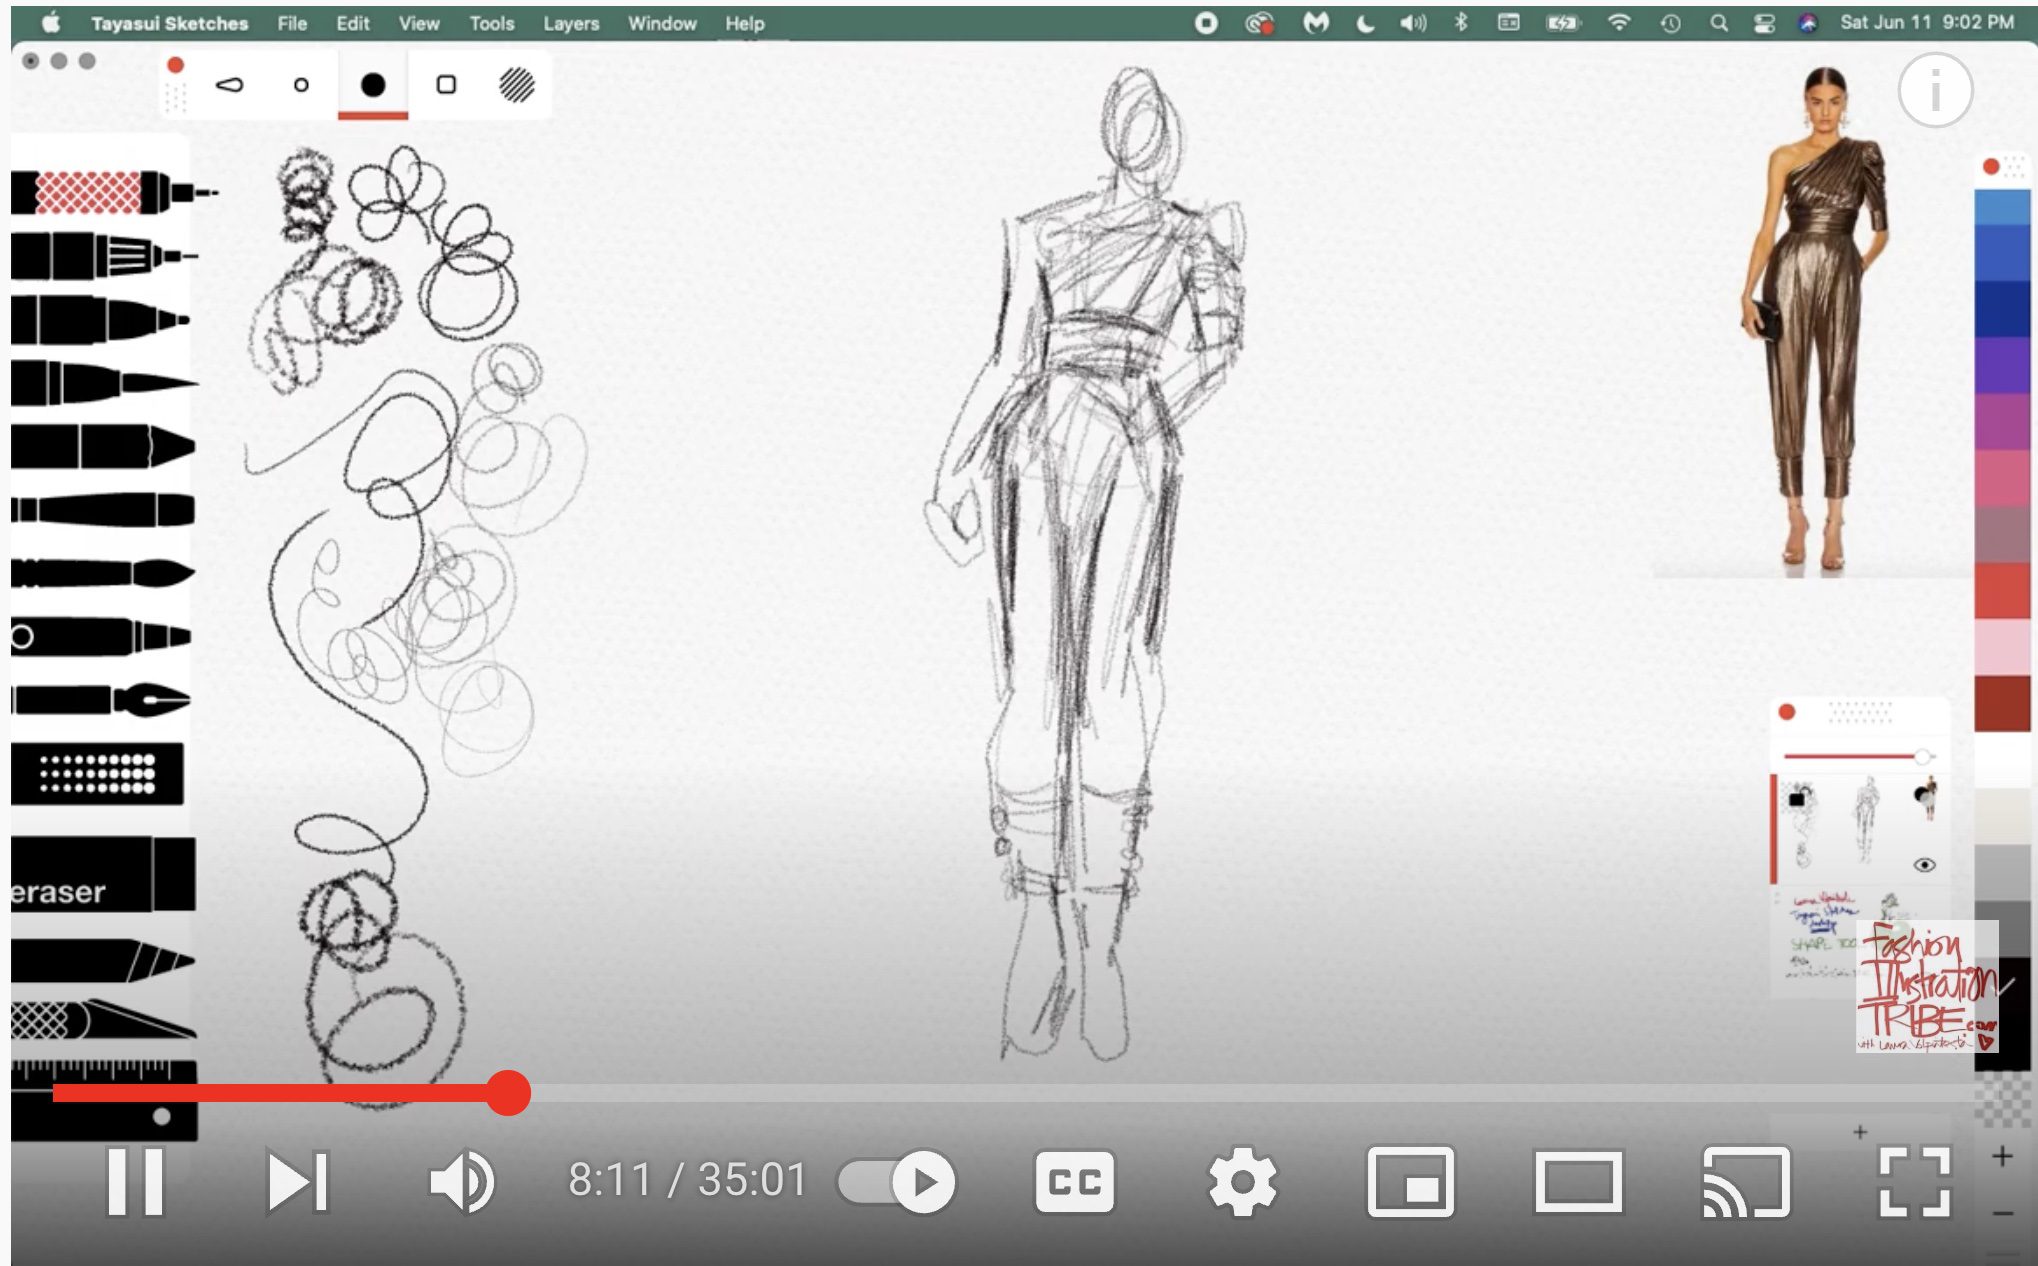This screenshot has height=1266, width=2038.
Task: Open the File menu
Action: pos(292,23)
